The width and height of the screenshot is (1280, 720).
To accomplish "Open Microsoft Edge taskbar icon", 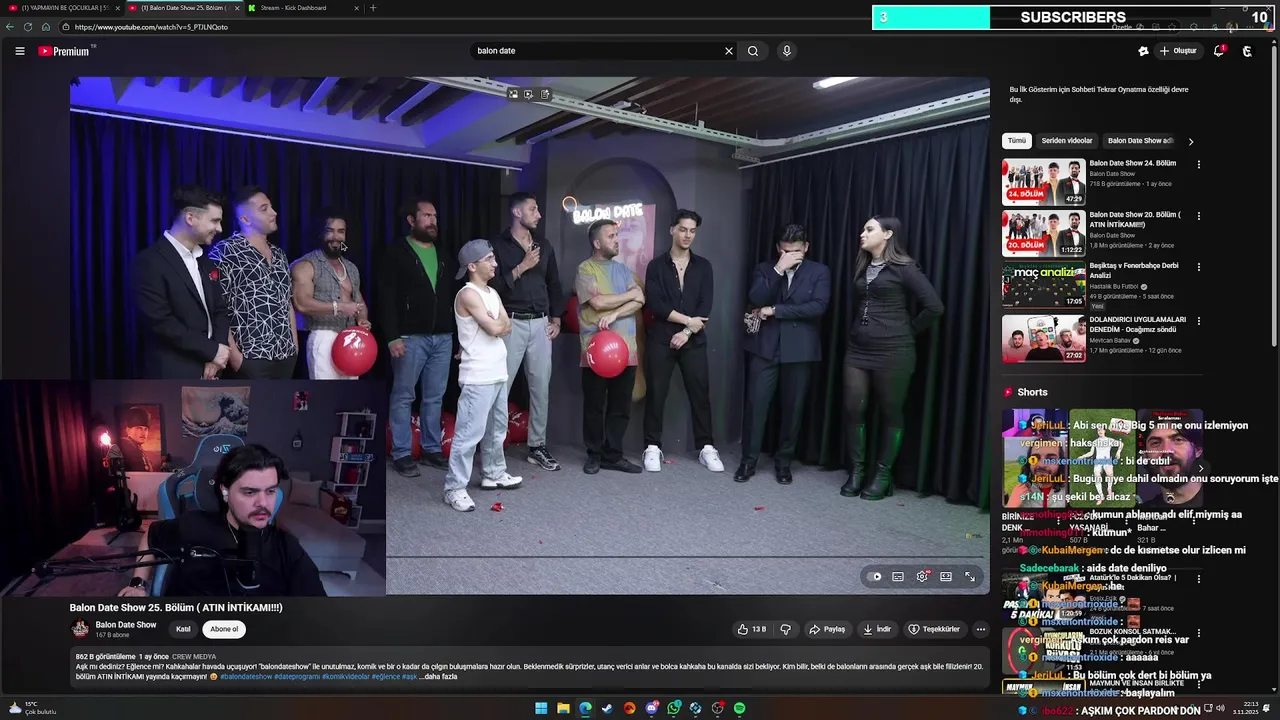I will [585, 708].
